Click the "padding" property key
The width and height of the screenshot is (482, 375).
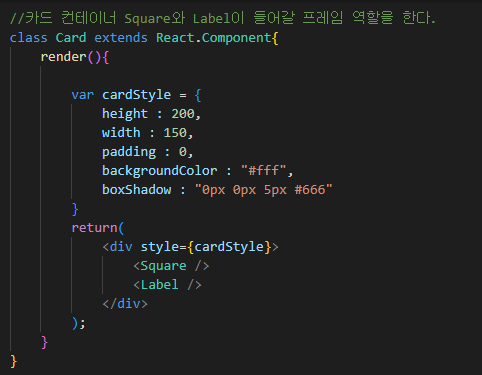[x=129, y=152]
